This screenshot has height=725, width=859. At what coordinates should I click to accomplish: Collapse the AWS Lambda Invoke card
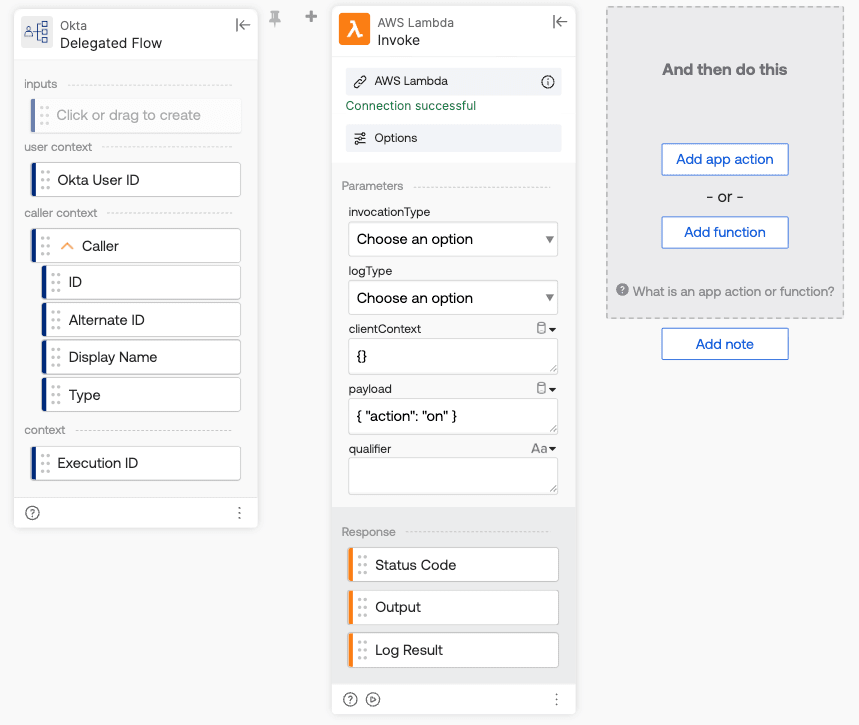[x=560, y=22]
